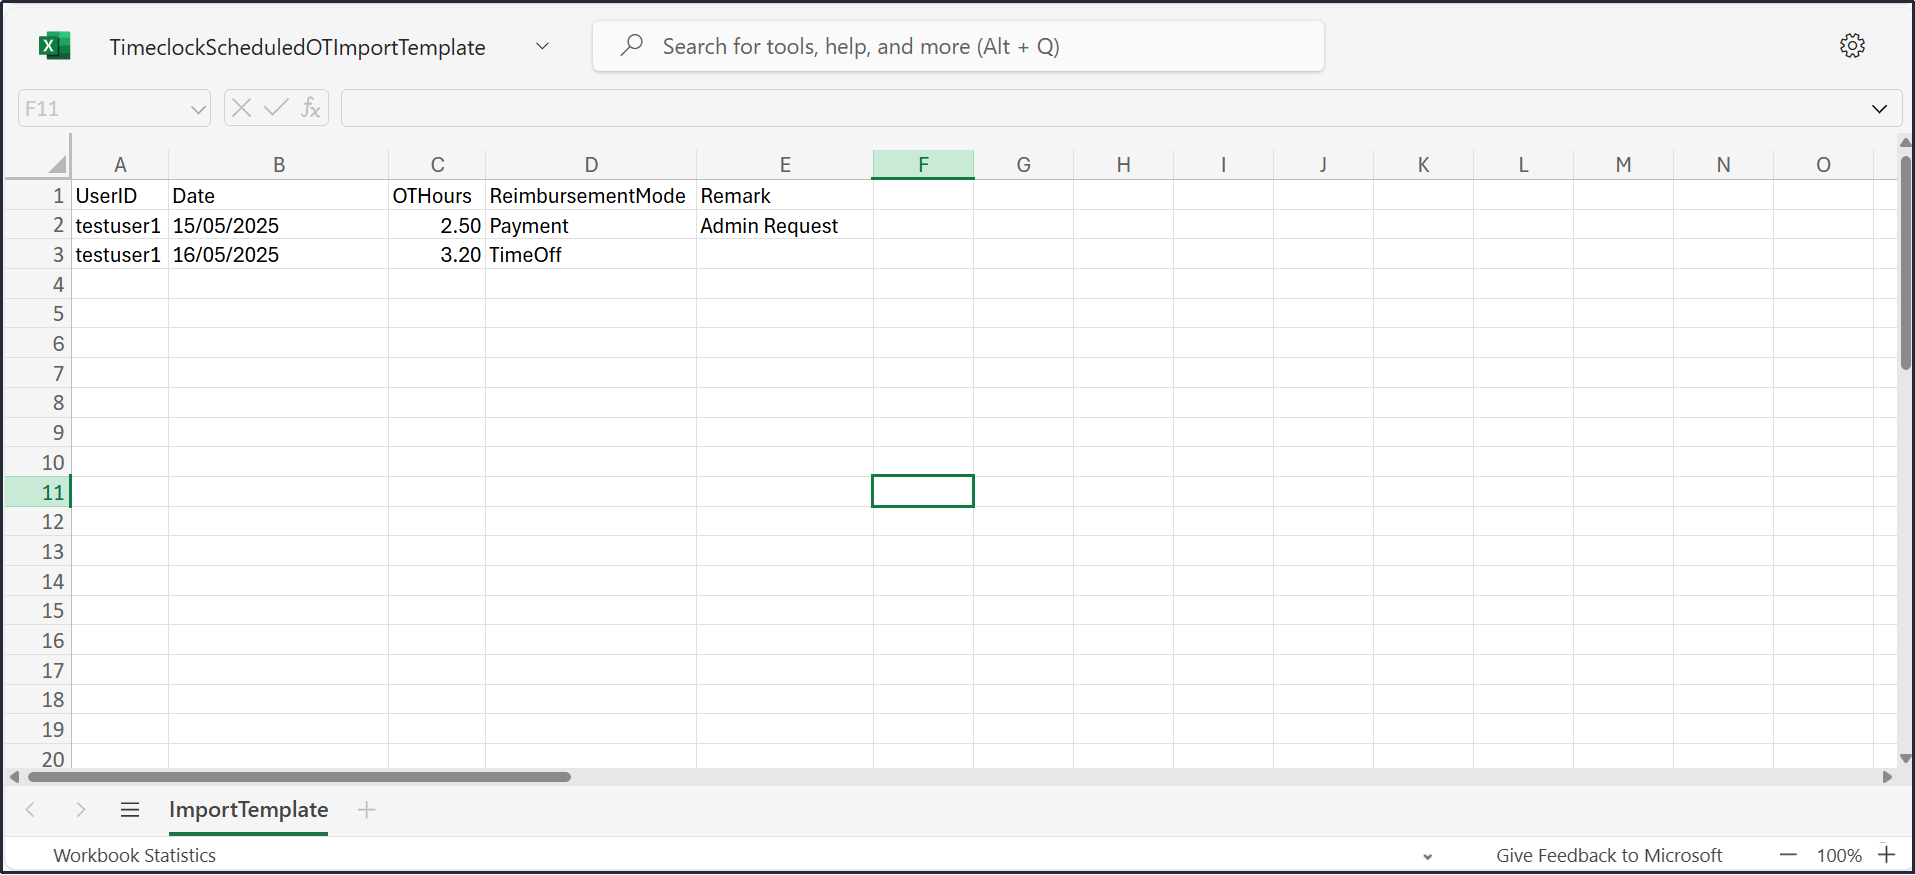Select the 2.50 OT hours cell

click(x=437, y=226)
